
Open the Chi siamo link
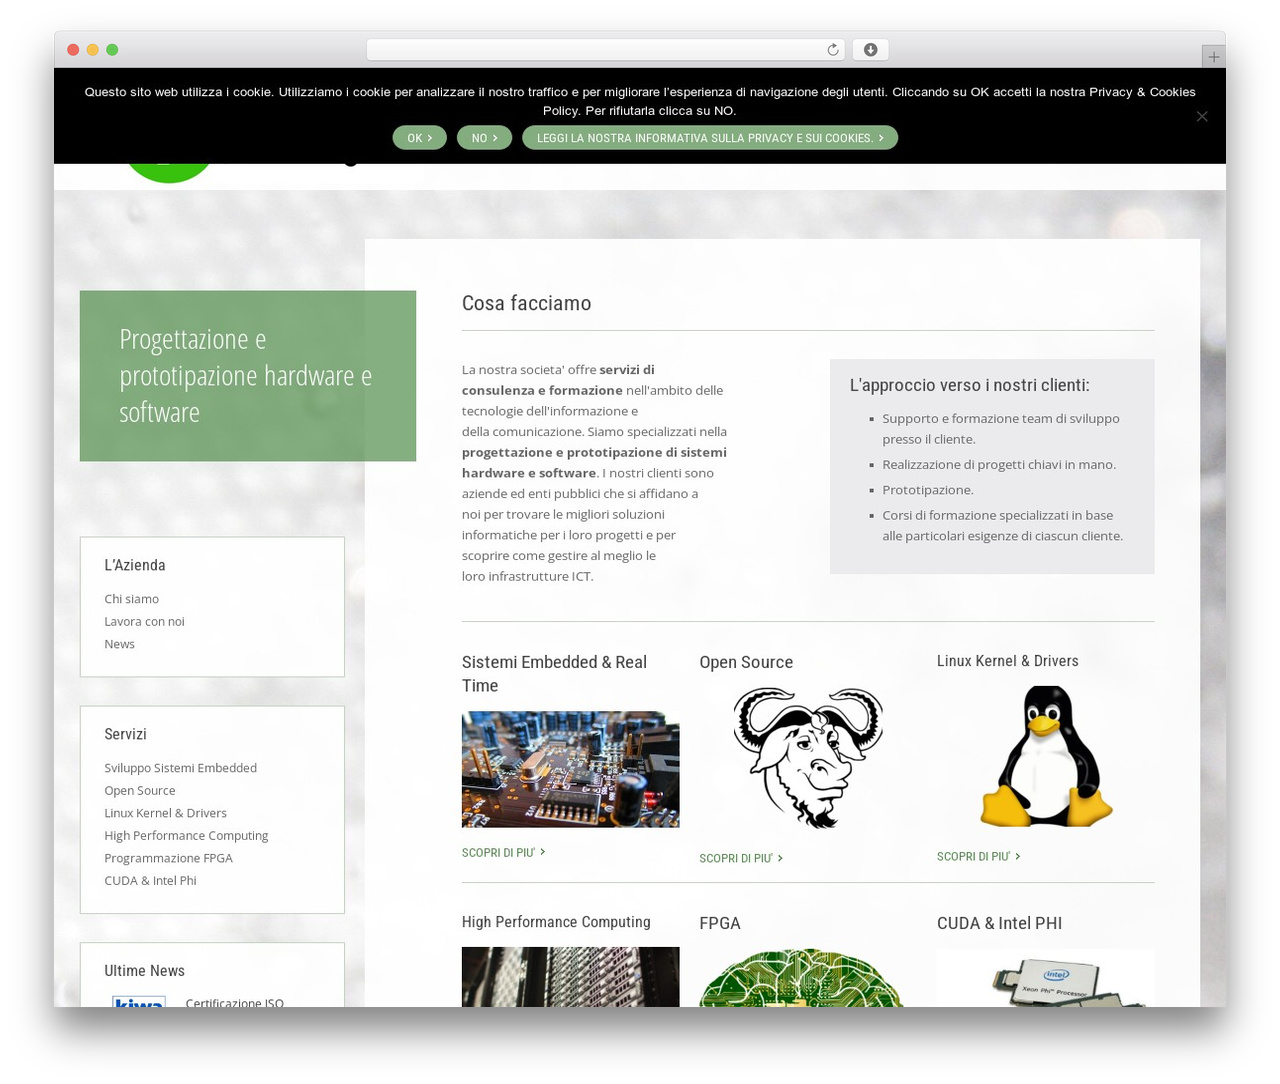tap(131, 599)
